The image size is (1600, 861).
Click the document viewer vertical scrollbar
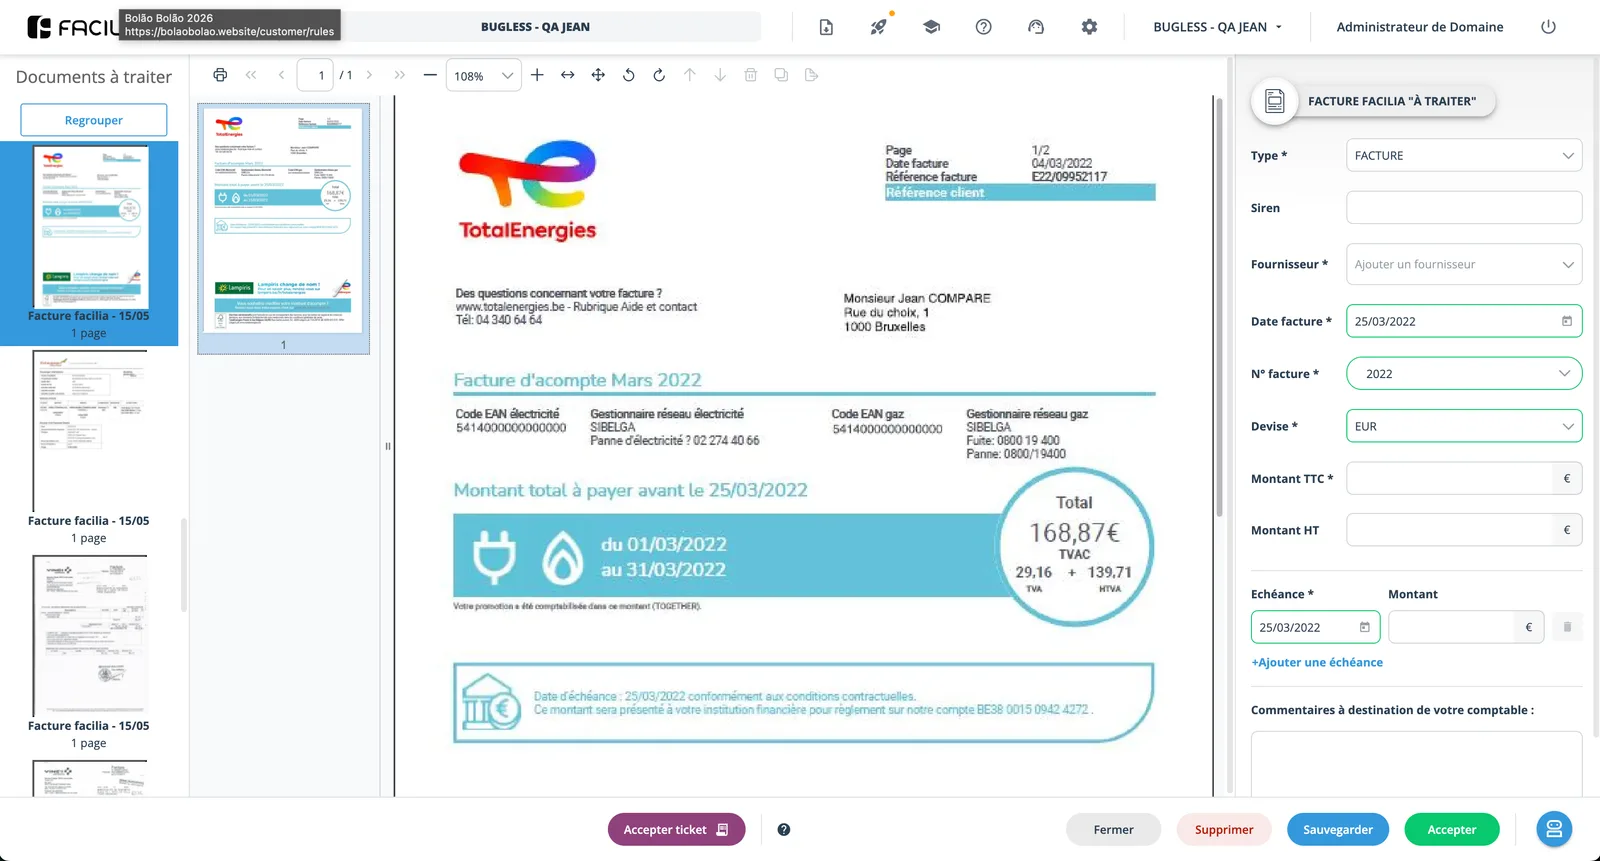coord(1219,306)
